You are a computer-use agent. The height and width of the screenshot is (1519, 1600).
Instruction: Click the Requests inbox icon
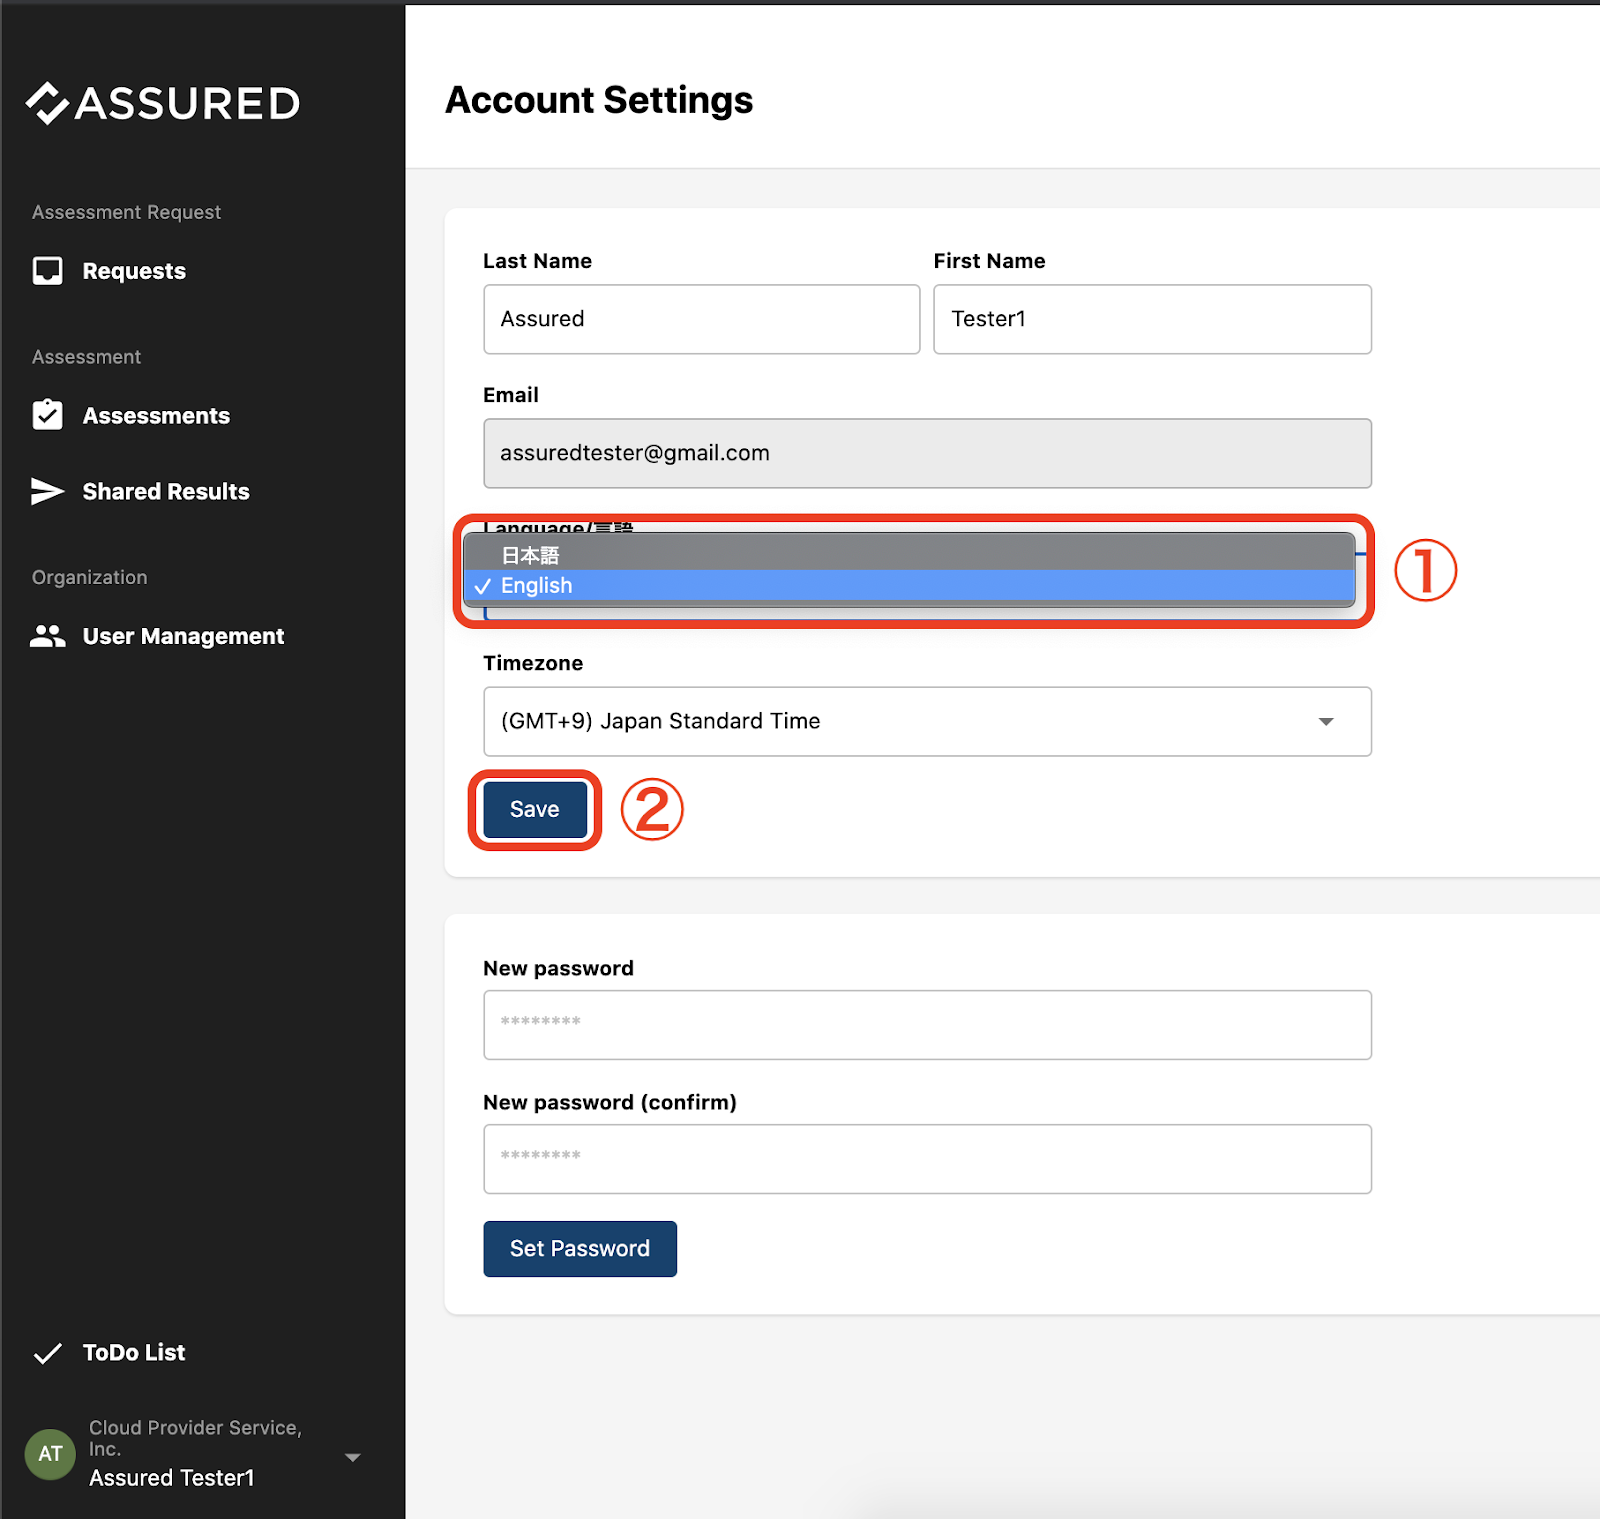tap(47, 271)
